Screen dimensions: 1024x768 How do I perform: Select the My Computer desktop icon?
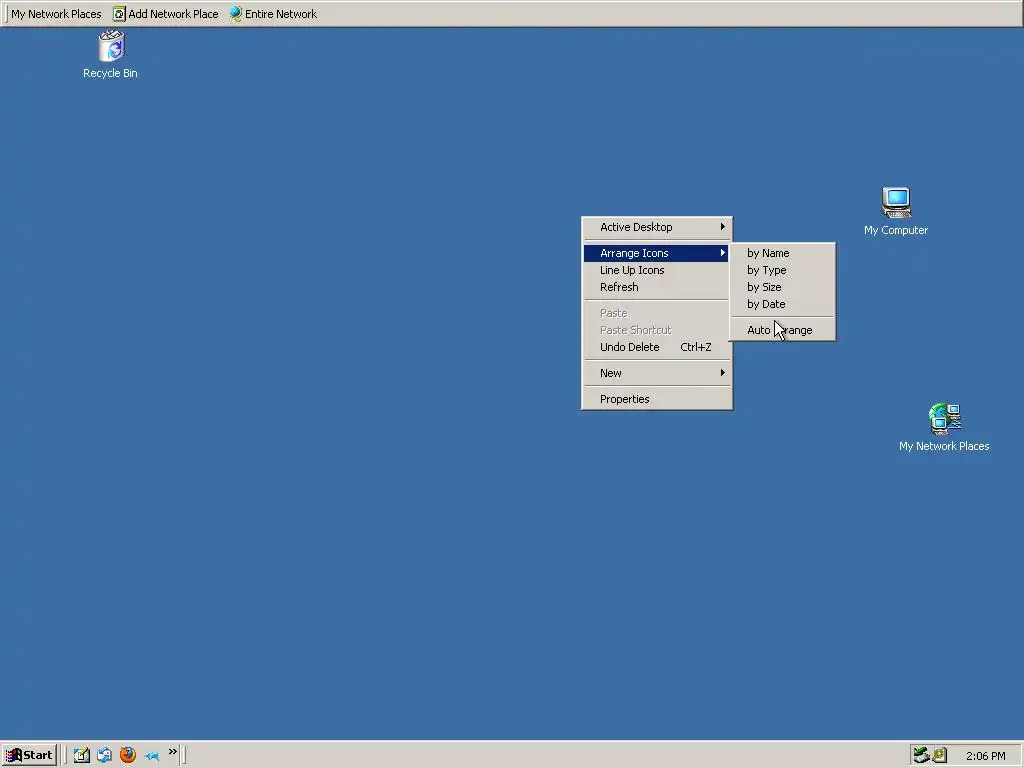[x=895, y=211]
